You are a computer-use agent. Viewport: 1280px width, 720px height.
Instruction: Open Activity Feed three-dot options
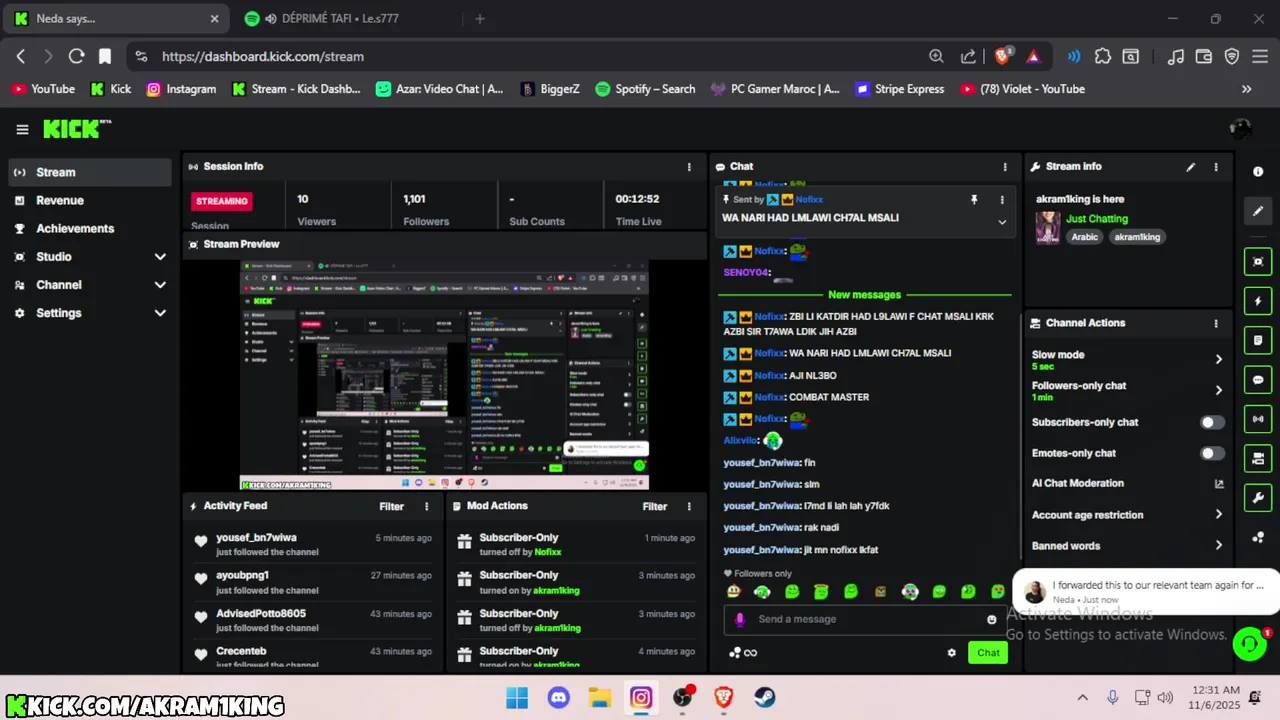pos(427,507)
